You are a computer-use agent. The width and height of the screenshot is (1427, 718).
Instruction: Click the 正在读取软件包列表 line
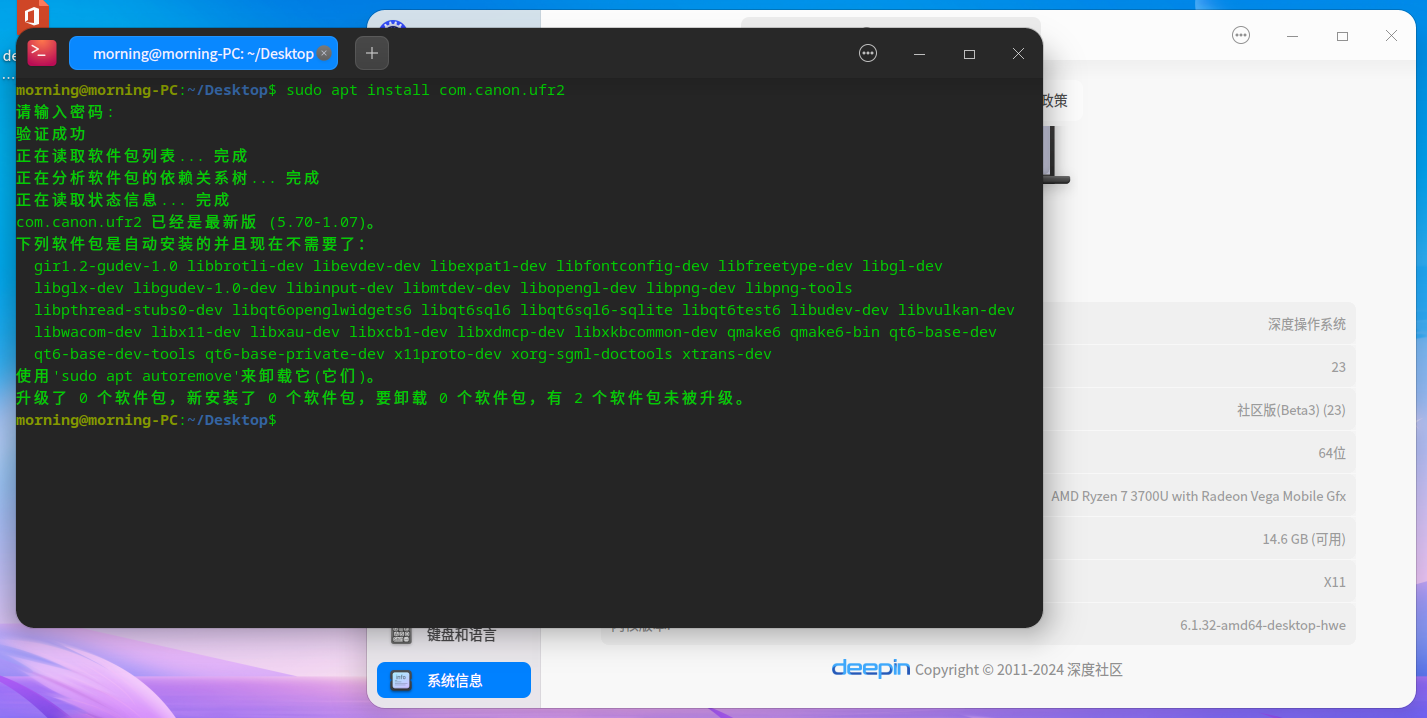click(132, 156)
